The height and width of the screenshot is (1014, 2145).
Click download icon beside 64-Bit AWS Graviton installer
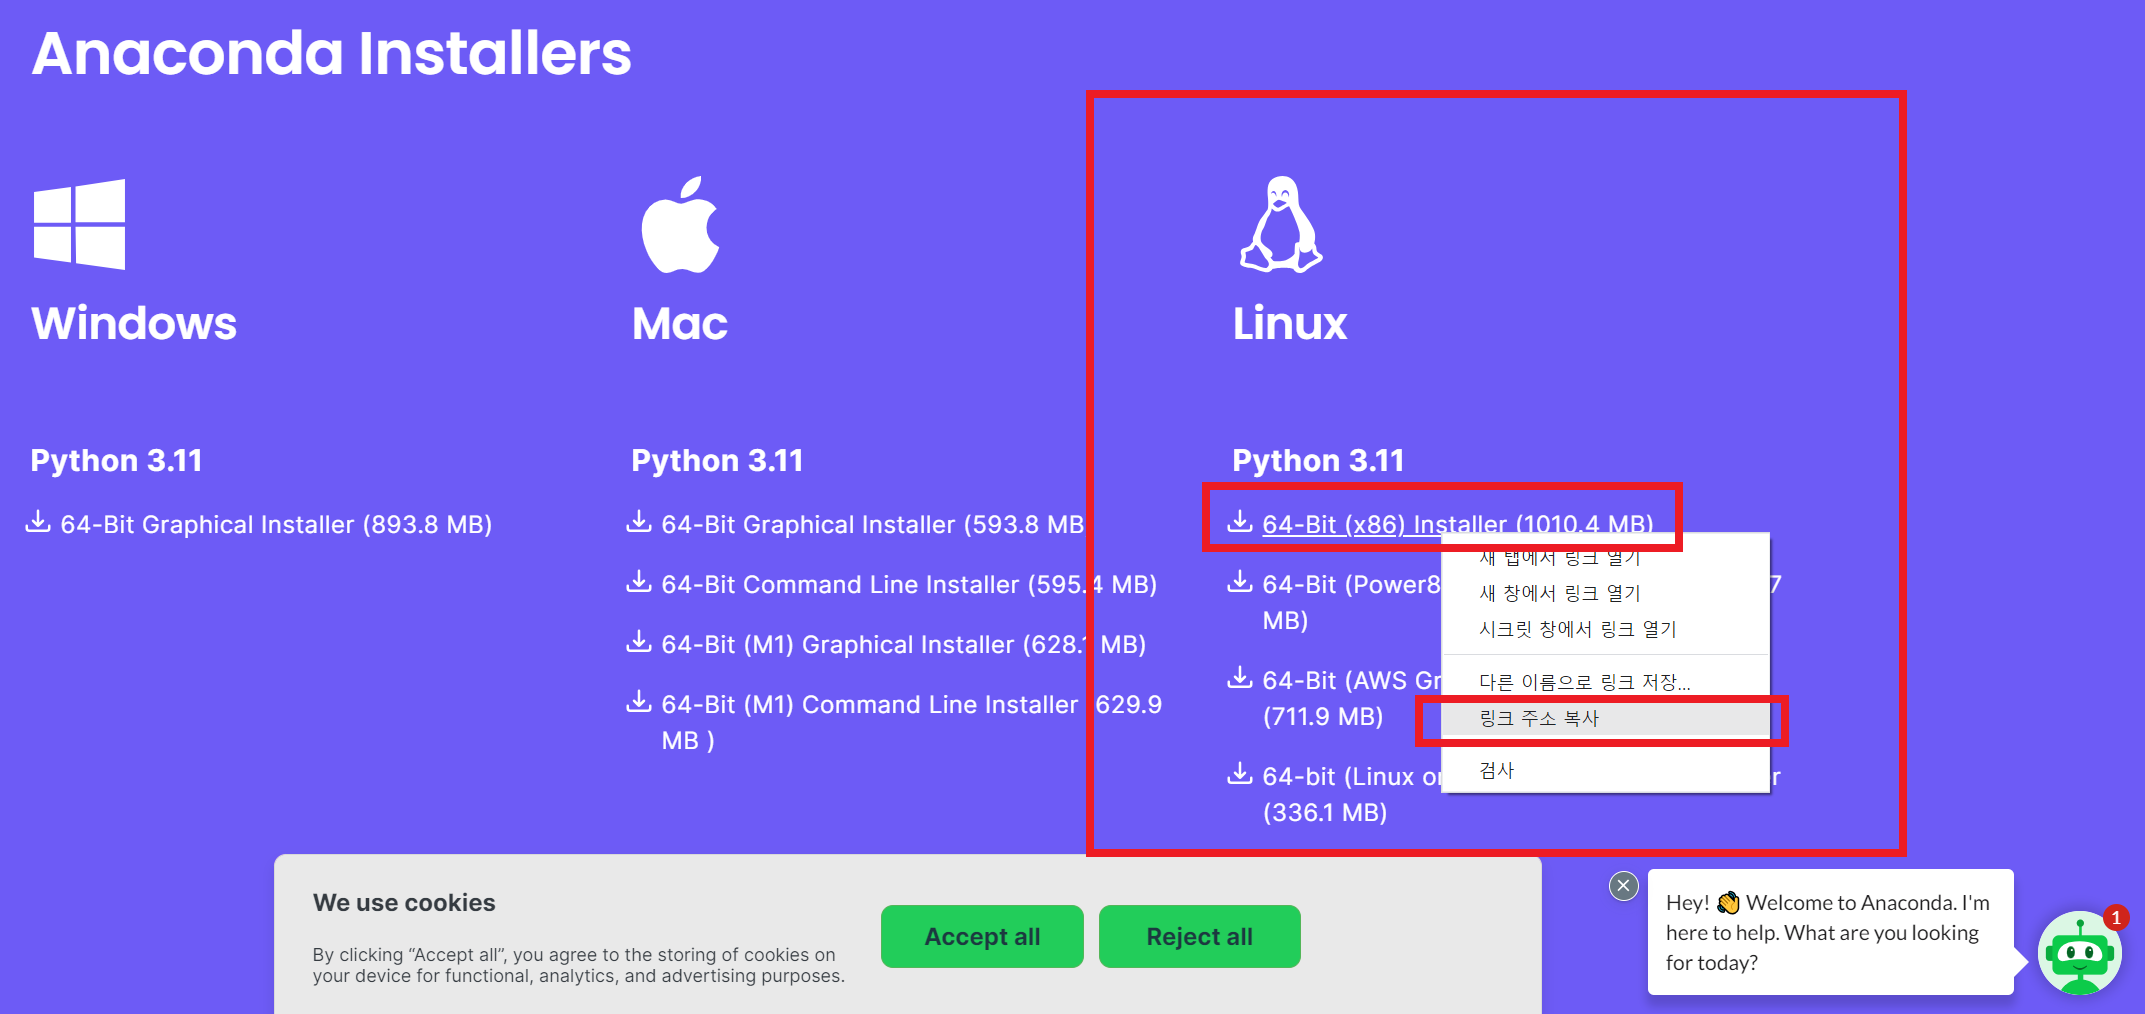[1240, 678]
